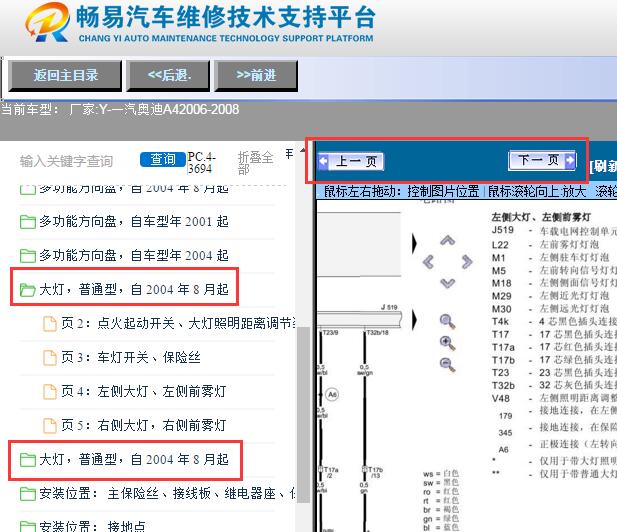Go forward with >>前进 button
Image resolution: width=617 pixels, height=532 pixels.
click(256, 76)
